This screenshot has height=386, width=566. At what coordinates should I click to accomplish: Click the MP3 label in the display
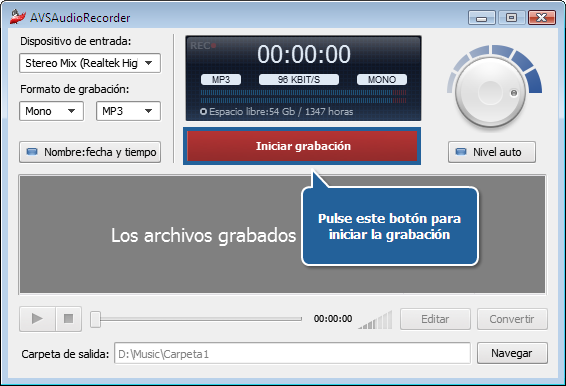click(x=221, y=79)
